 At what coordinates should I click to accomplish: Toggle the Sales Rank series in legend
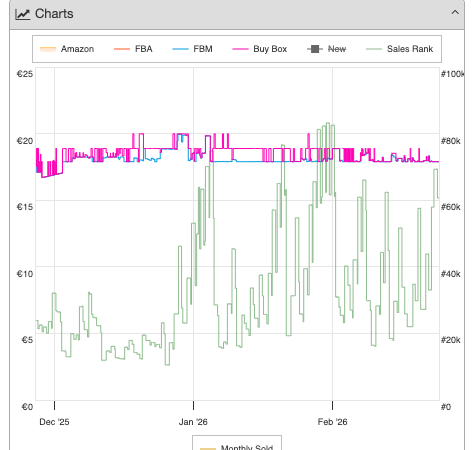[399, 49]
